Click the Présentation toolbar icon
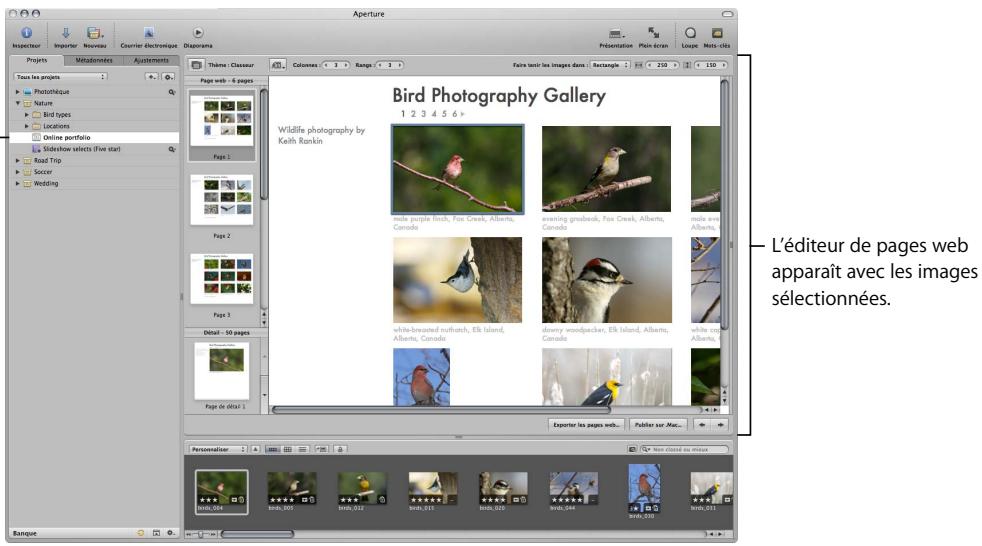This screenshot has width=982, height=546. pyautogui.click(x=616, y=33)
